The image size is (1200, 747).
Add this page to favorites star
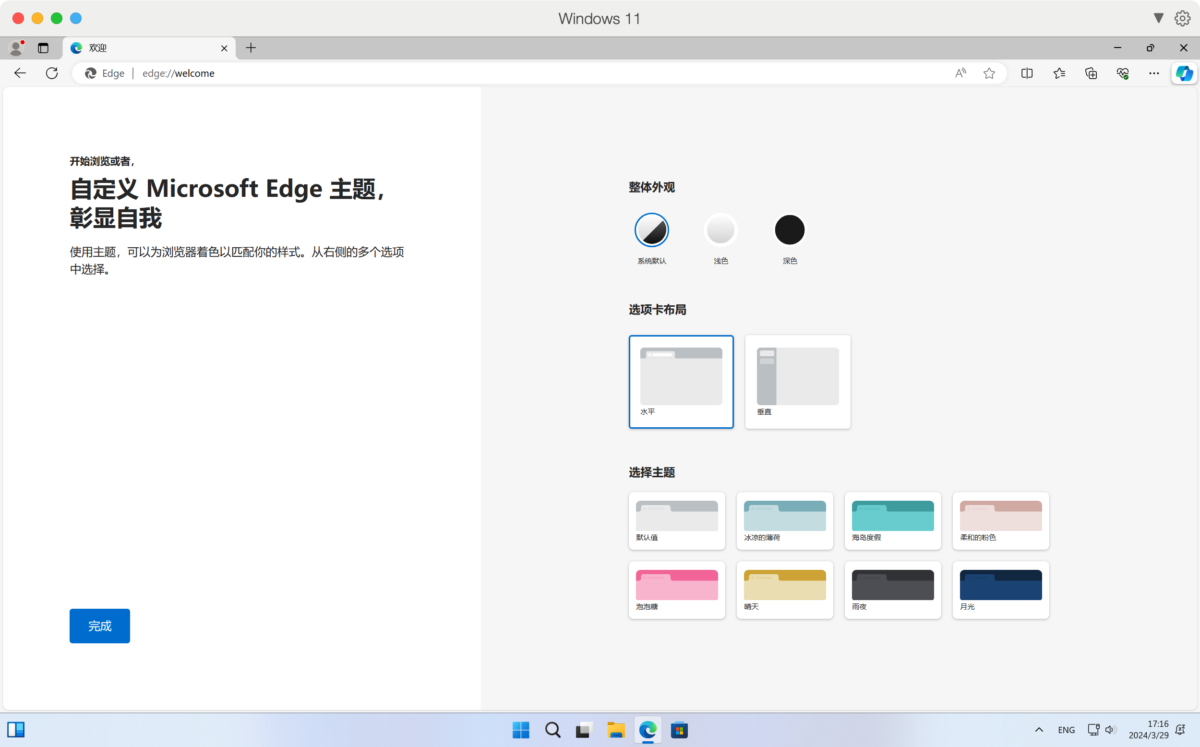click(989, 73)
